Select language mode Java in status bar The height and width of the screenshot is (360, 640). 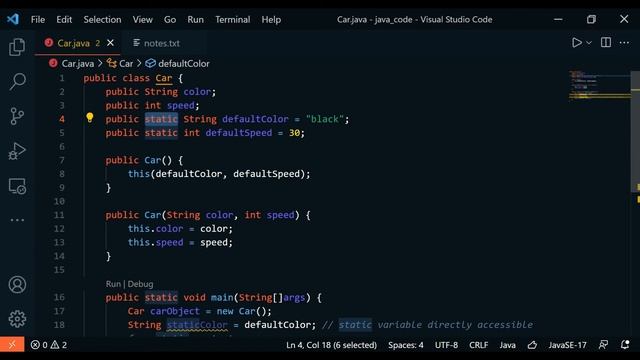[507, 345]
